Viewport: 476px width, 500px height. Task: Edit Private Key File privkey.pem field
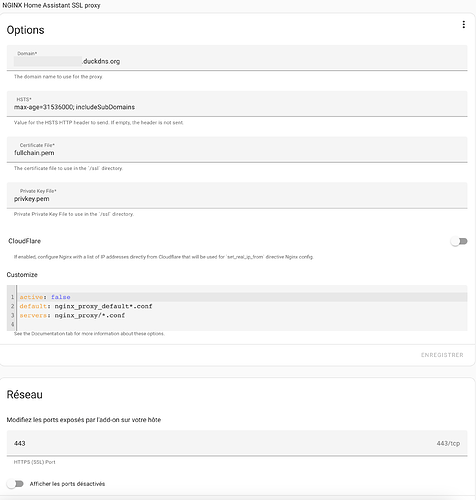237,195
